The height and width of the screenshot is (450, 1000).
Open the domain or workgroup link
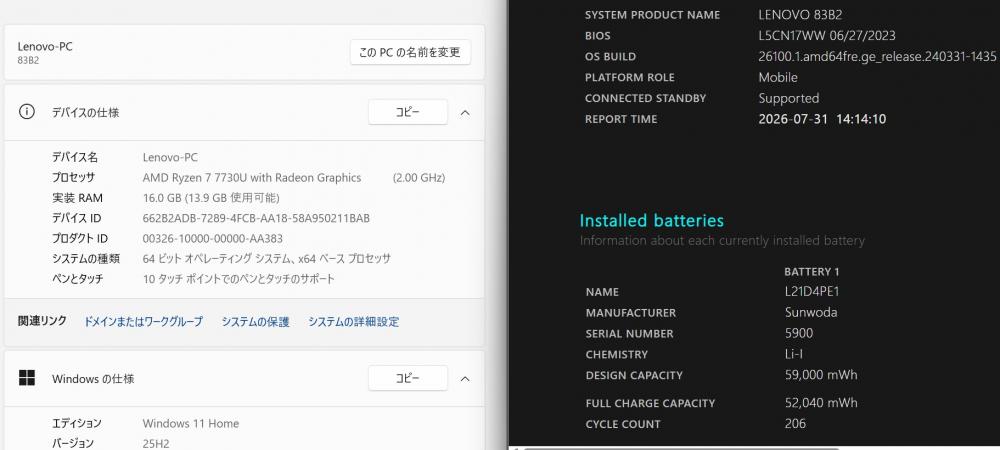pyautogui.click(x=143, y=322)
